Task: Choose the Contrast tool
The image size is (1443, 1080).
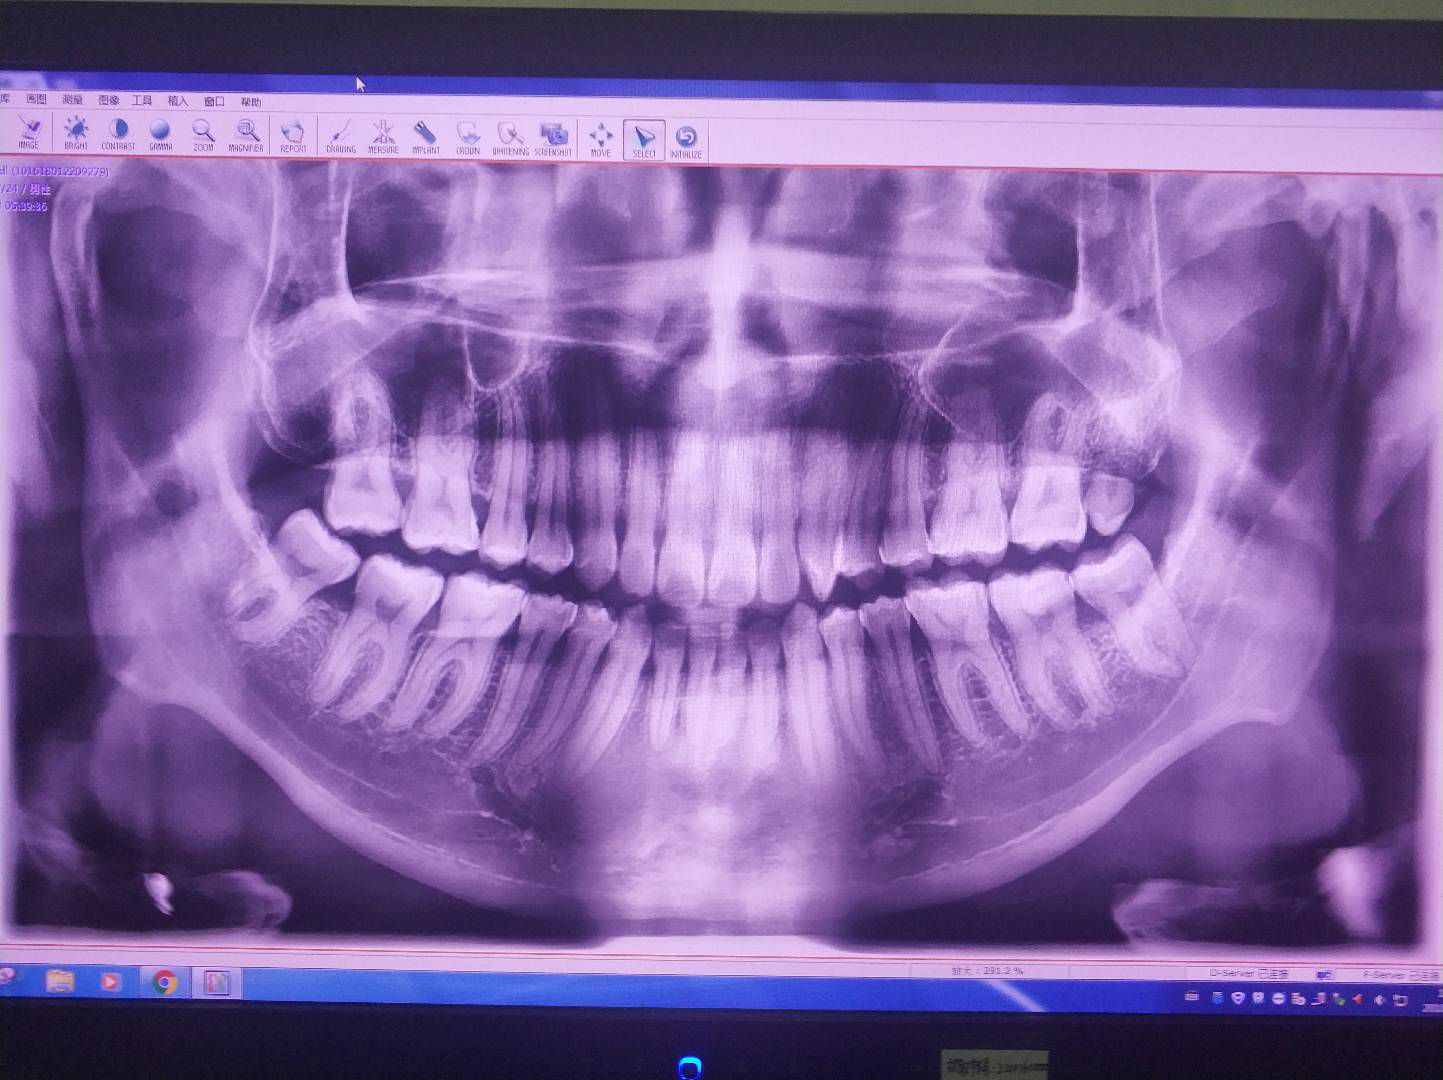Action: tap(118, 133)
